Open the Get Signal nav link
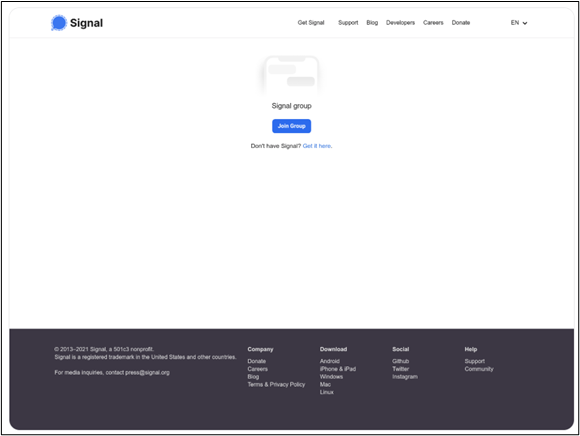Screen dimensions: 580x436 (311, 23)
